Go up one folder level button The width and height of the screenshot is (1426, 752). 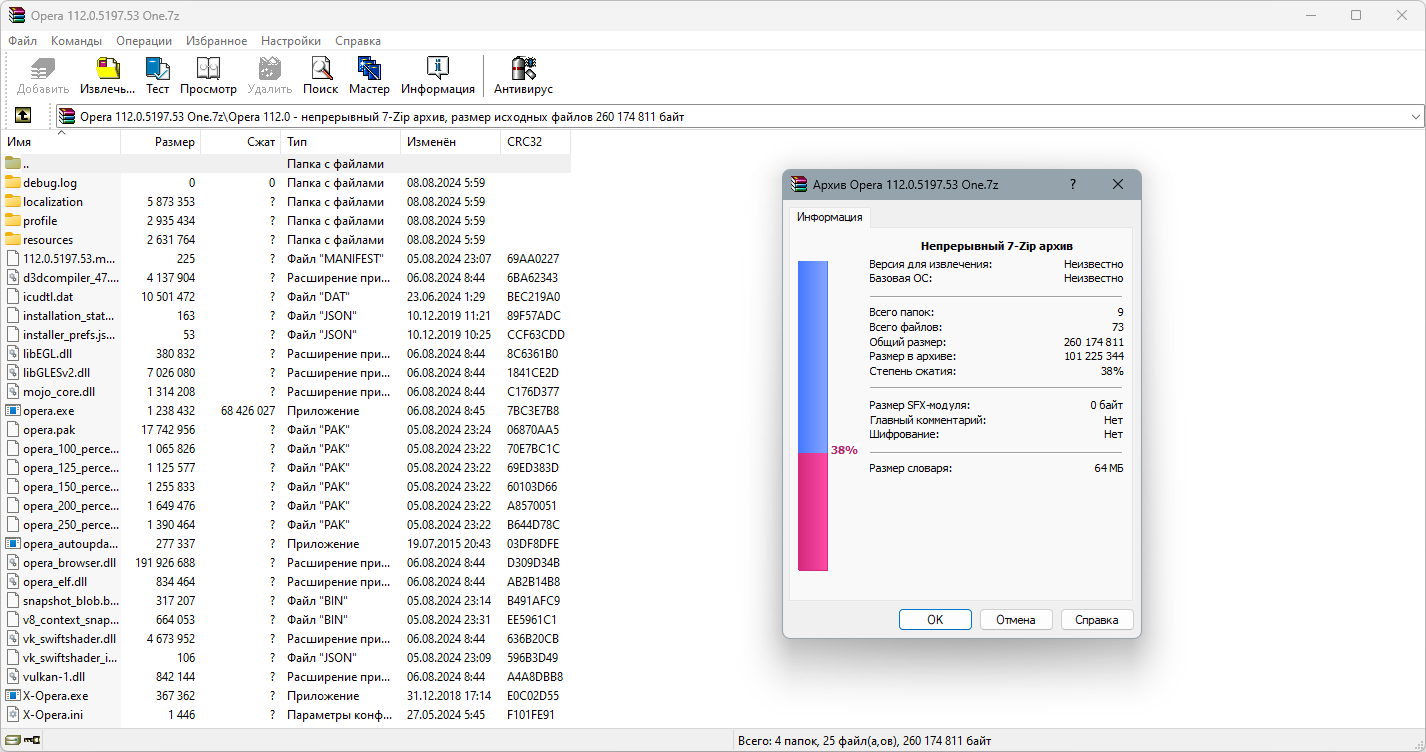point(23,116)
